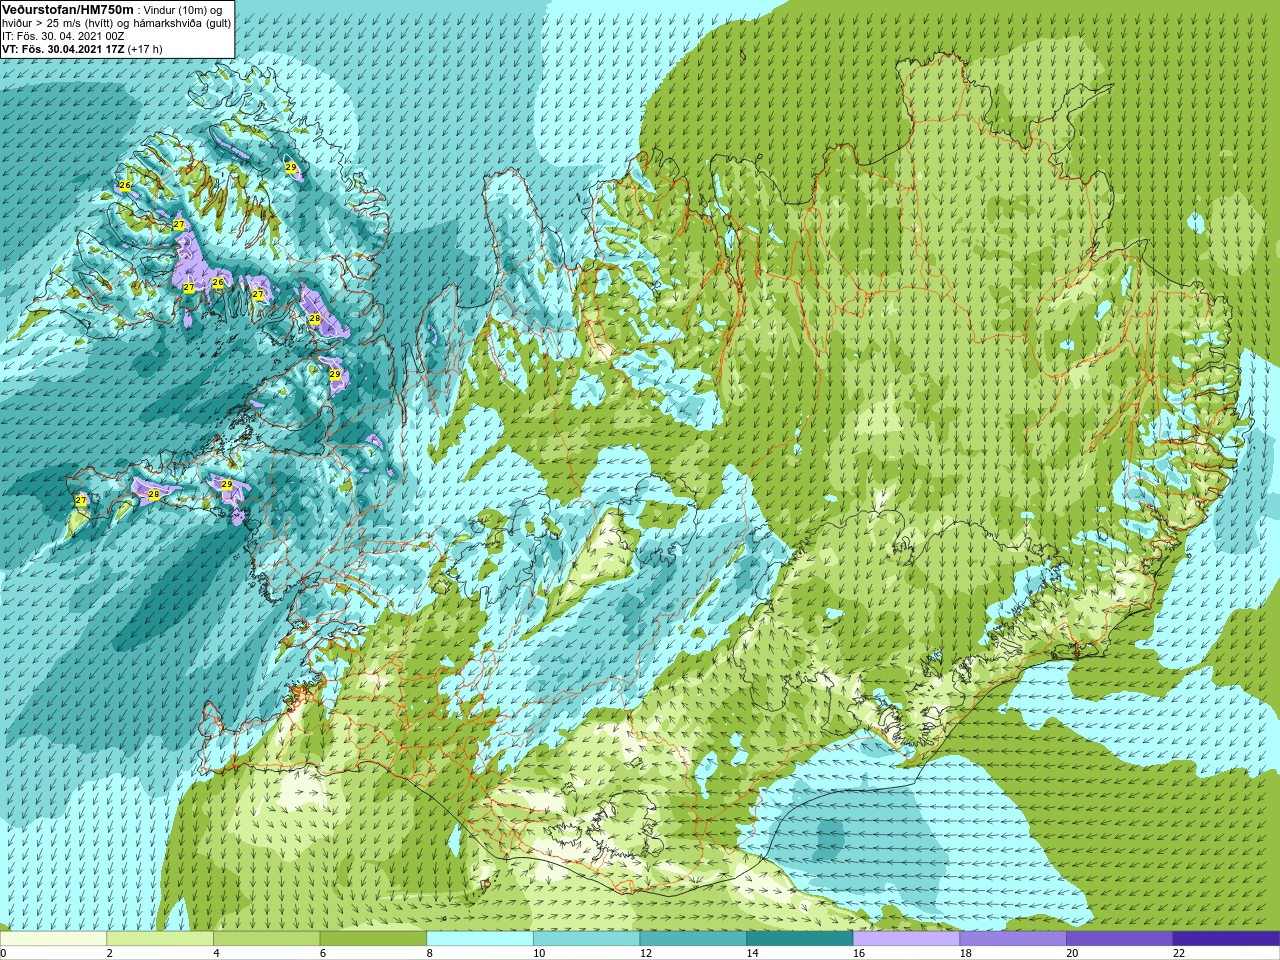Image resolution: width=1280 pixels, height=960 pixels.
Task: Click the legend tick label '10'
Action: 539,954
